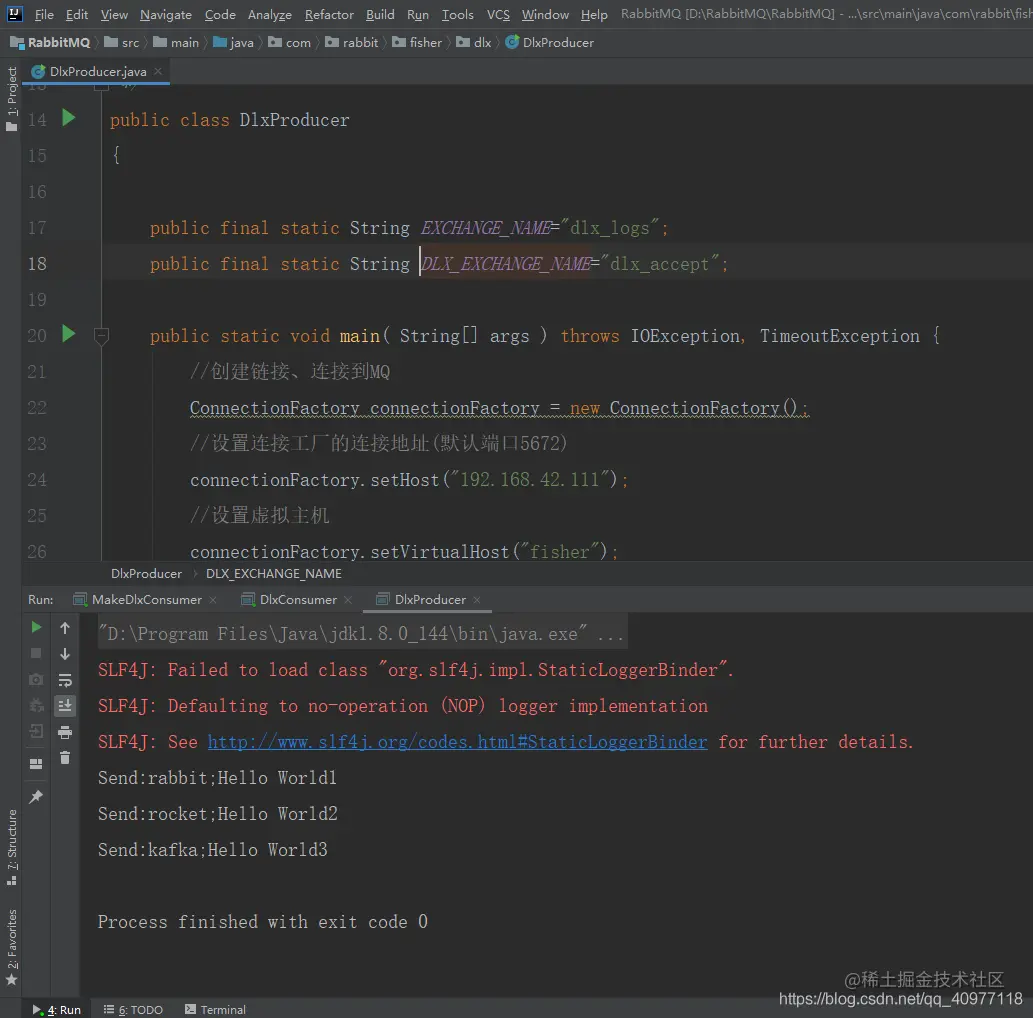
Task: Select rabbit package in the navigation bar
Action: [x=352, y=42]
